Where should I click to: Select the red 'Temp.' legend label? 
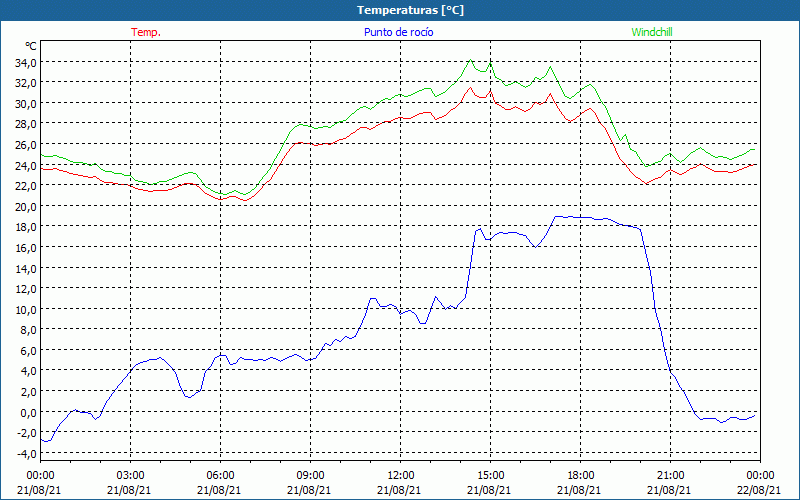point(146,32)
